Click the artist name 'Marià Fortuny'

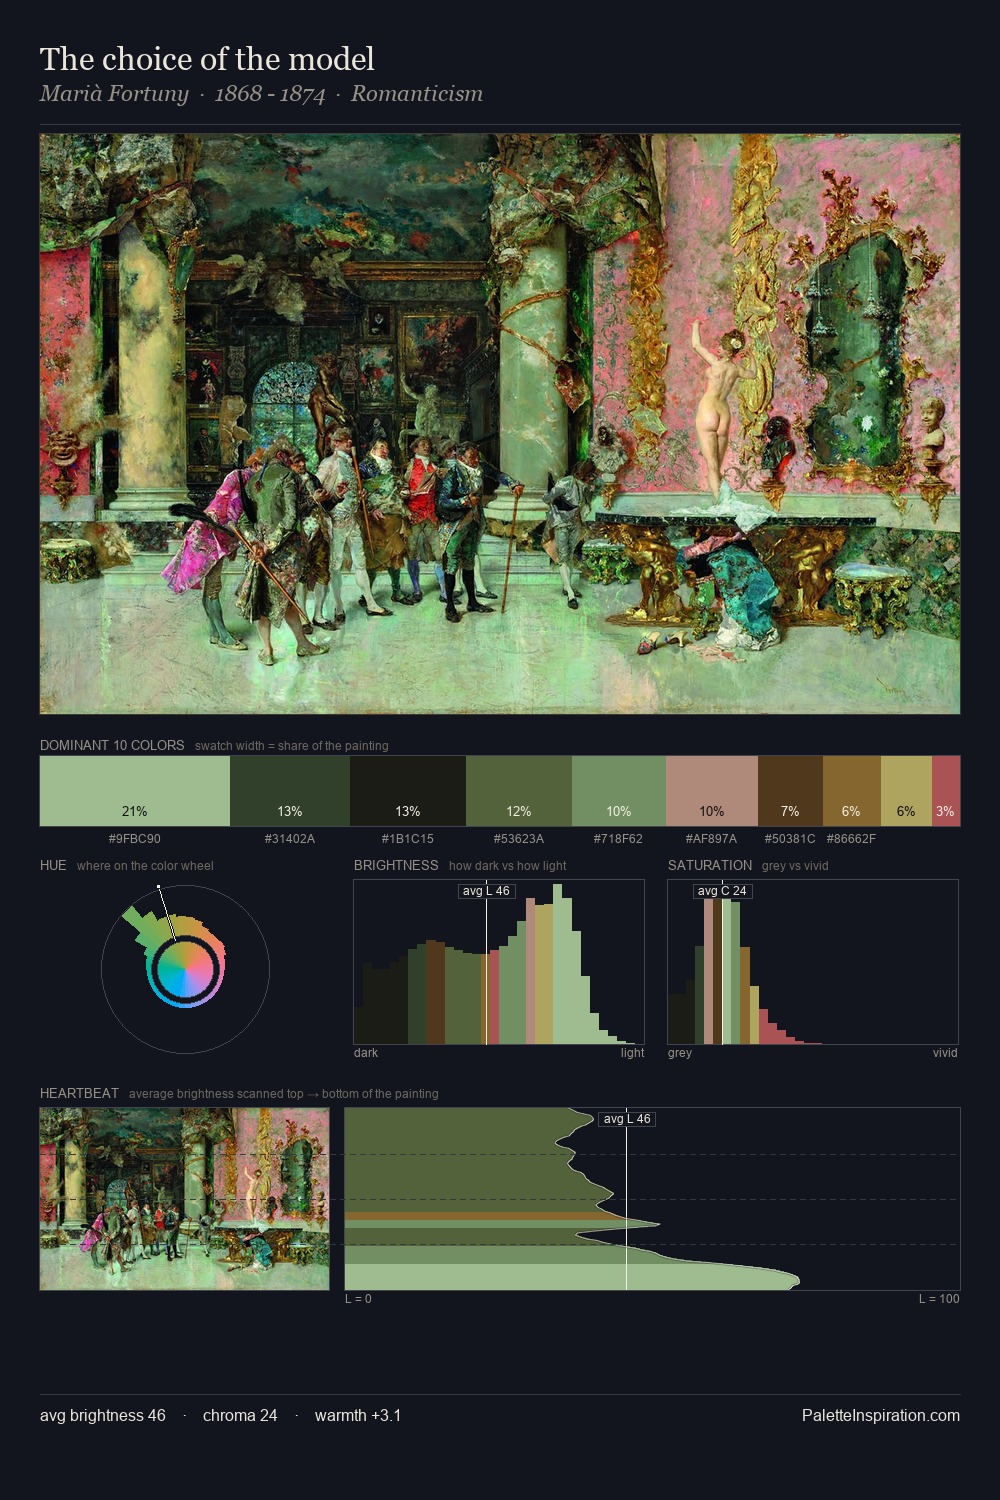114,94
